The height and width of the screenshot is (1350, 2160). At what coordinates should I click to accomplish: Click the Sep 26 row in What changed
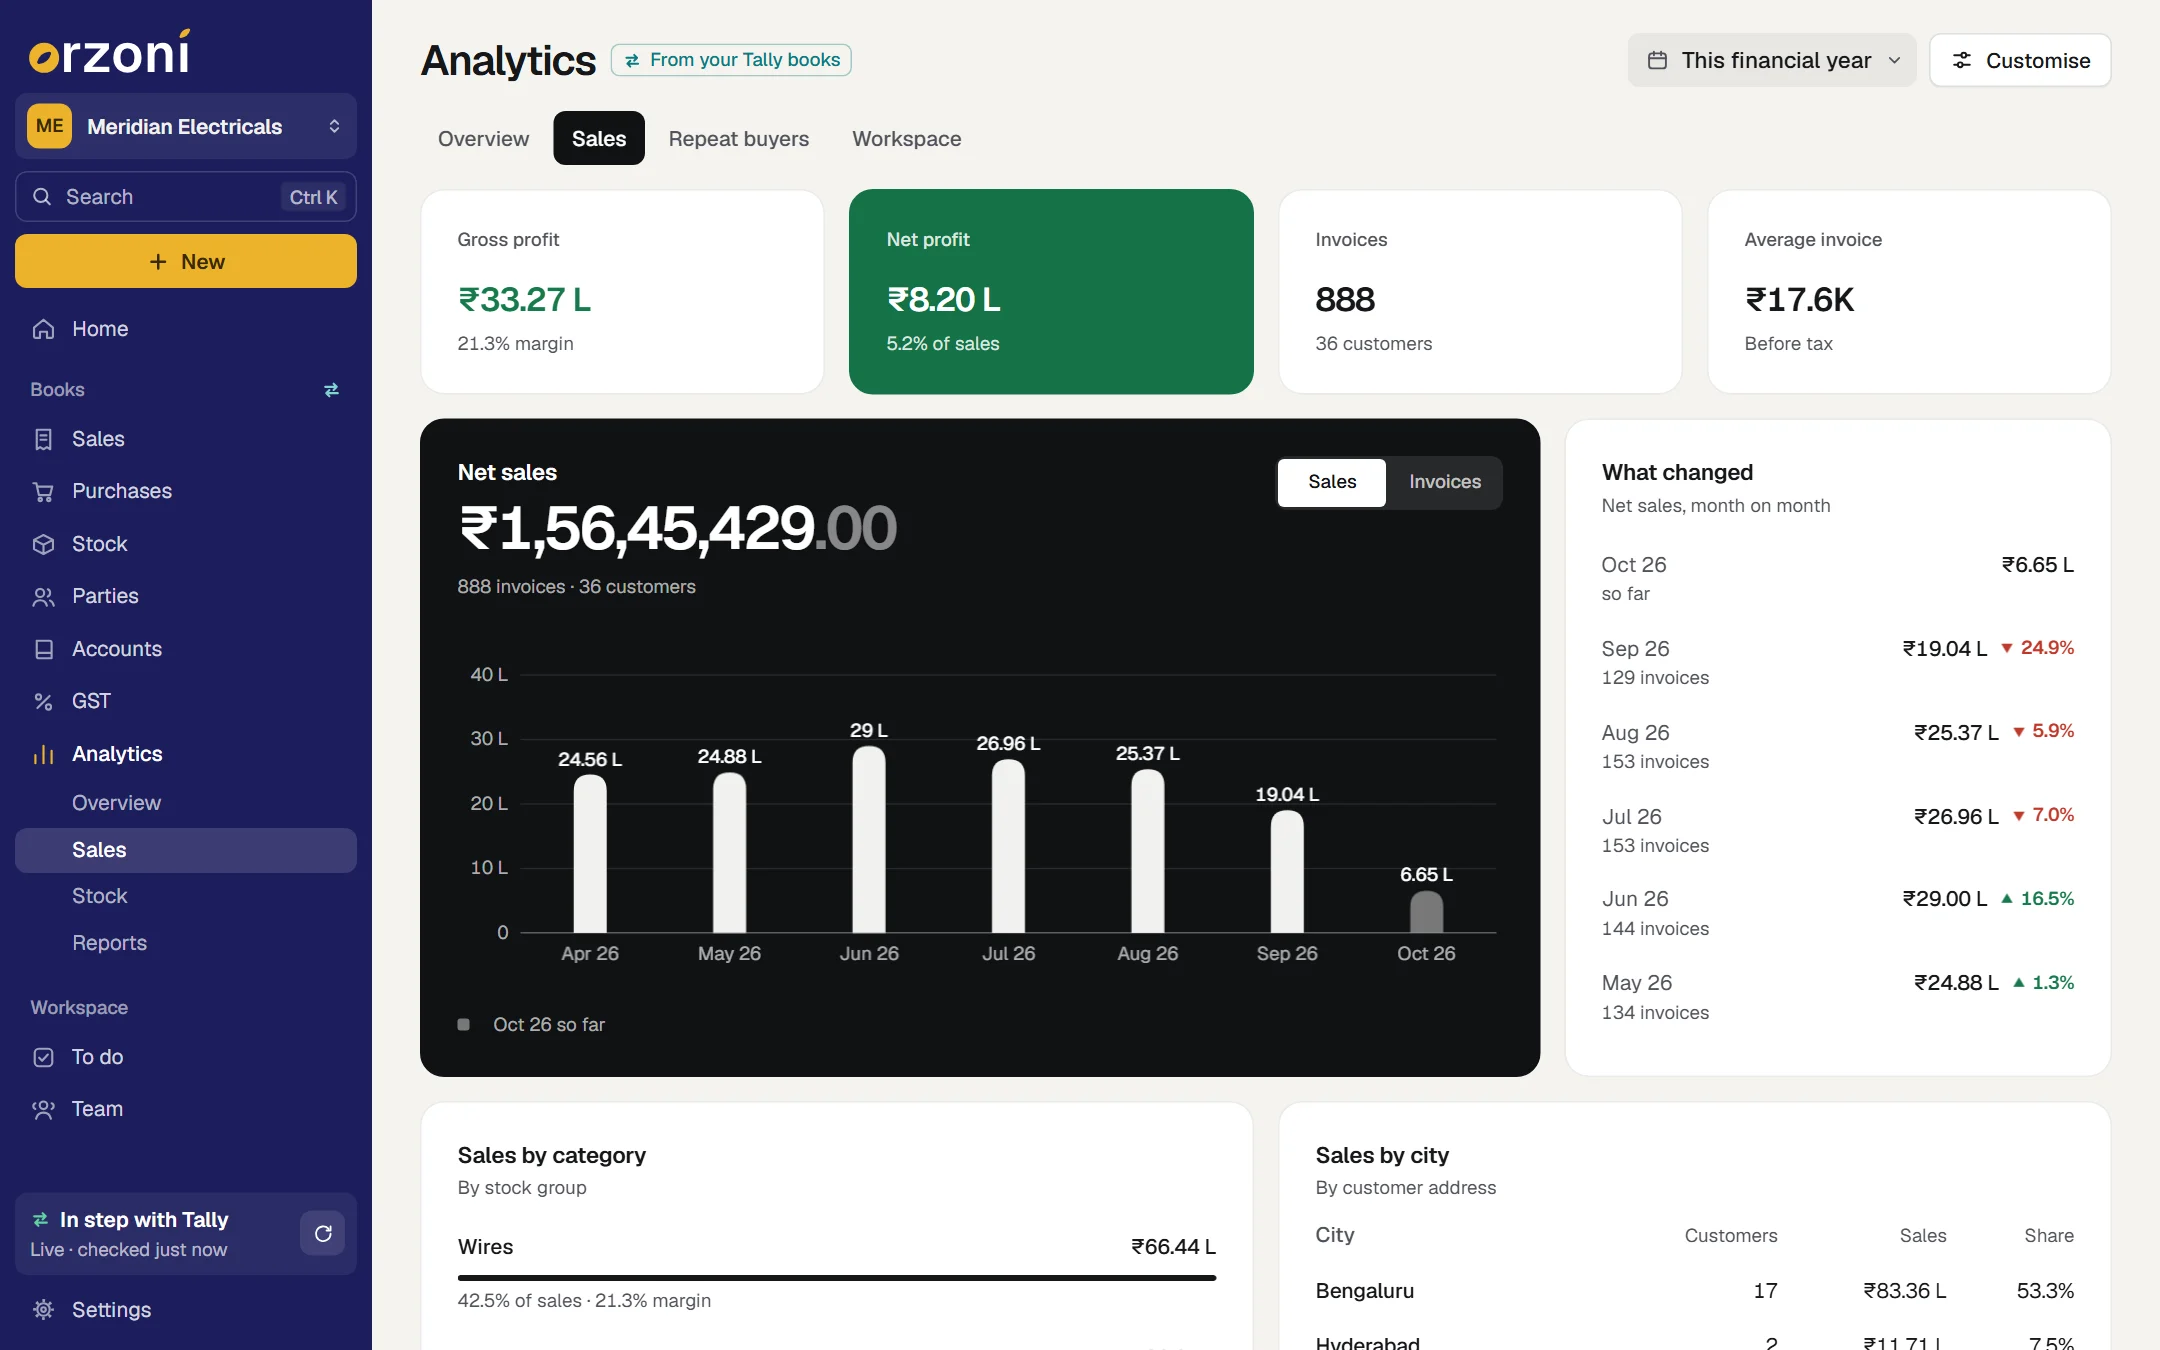[x=1837, y=662]
